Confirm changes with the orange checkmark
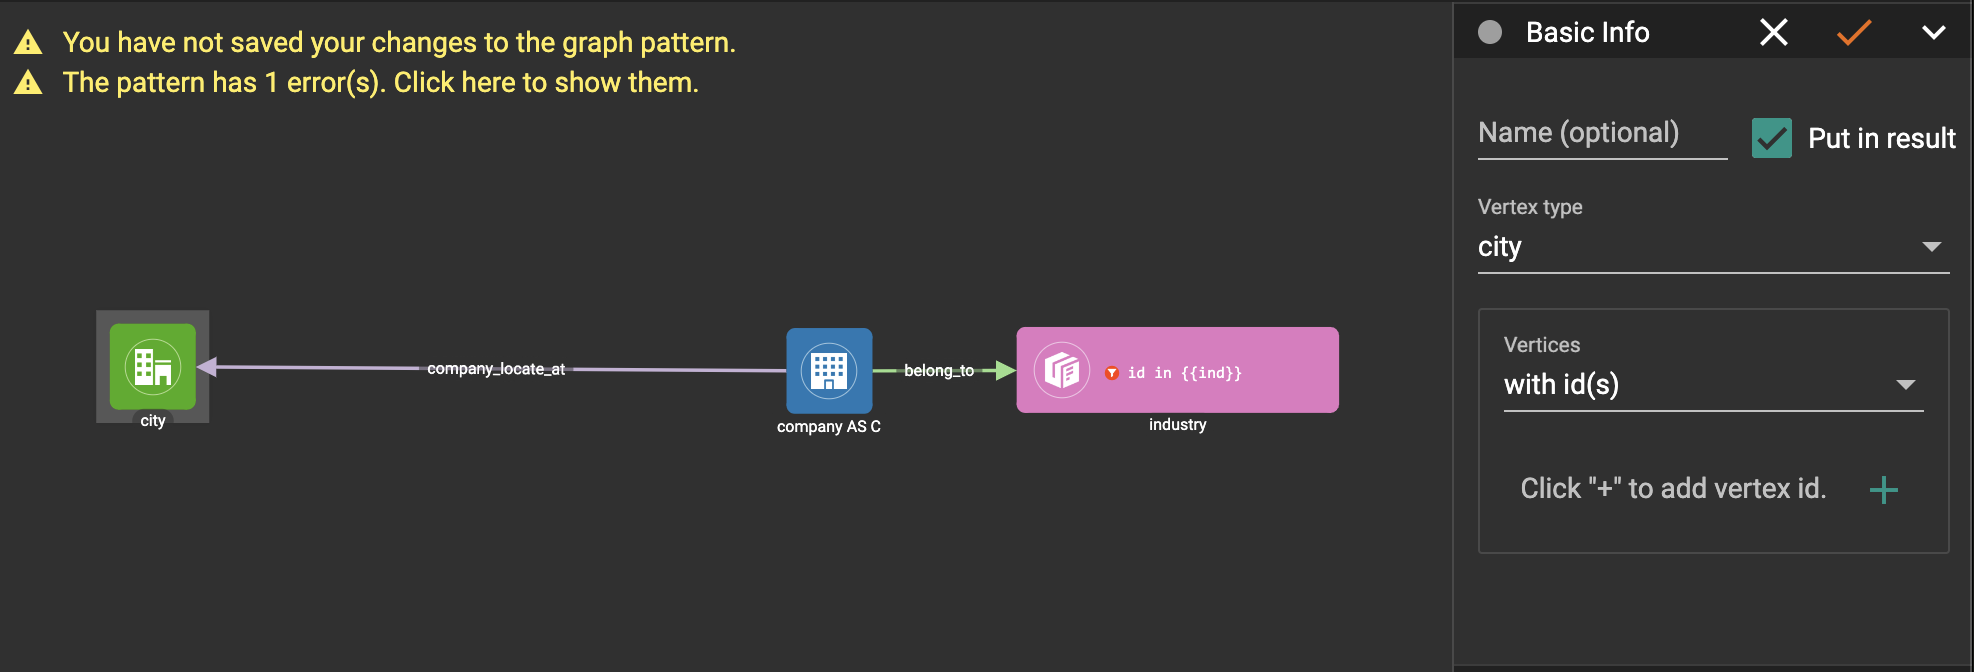 1853,33
